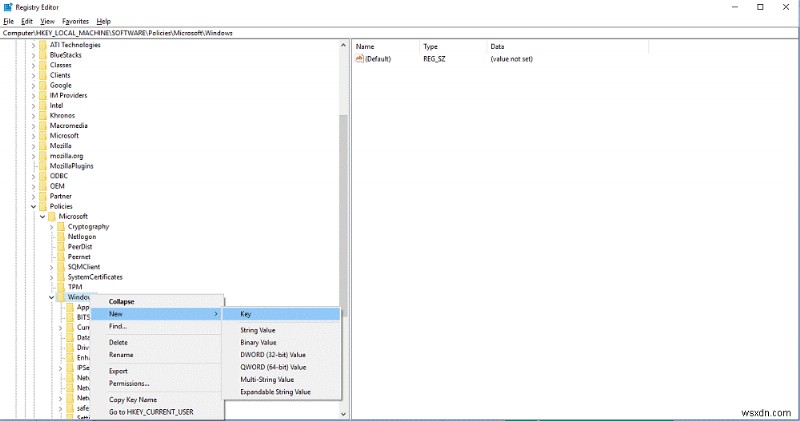Expand the Macromedia registry key

[33, 126]
